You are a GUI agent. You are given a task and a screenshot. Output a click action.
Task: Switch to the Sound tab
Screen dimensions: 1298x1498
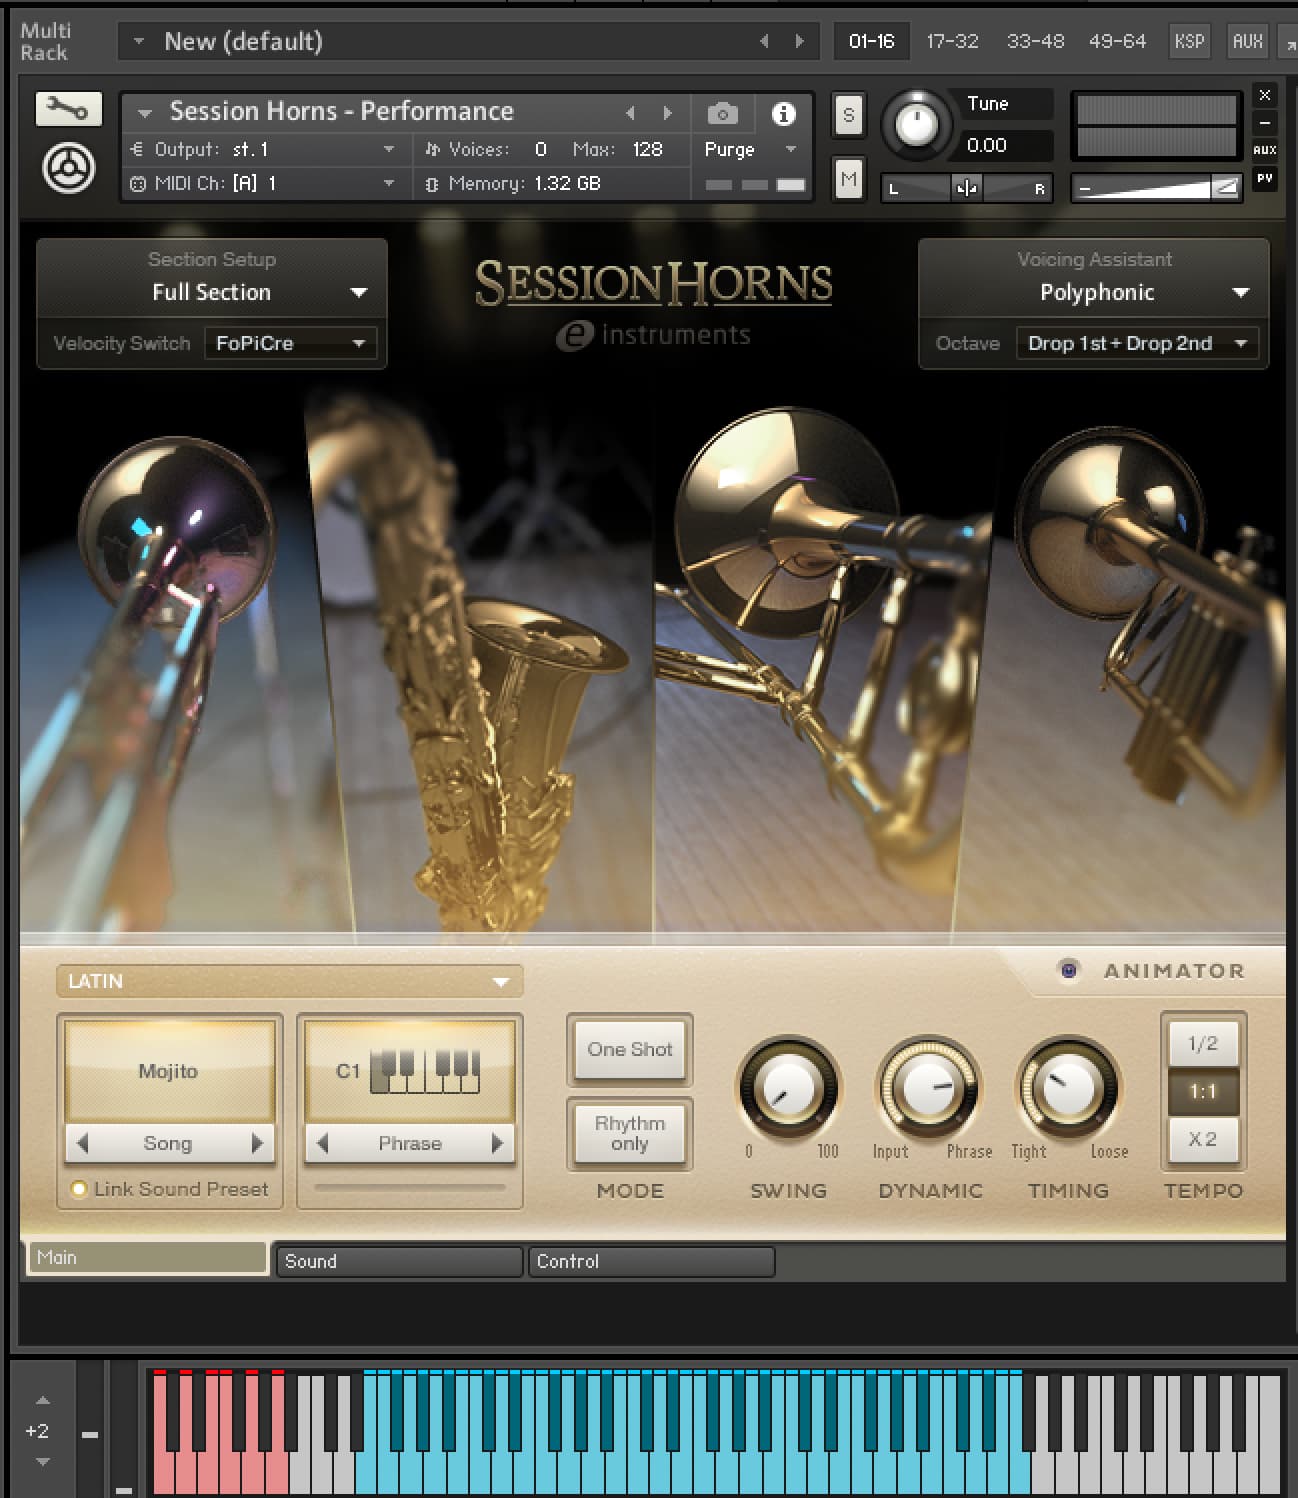pyautogui.click(x=399, y=1261)
